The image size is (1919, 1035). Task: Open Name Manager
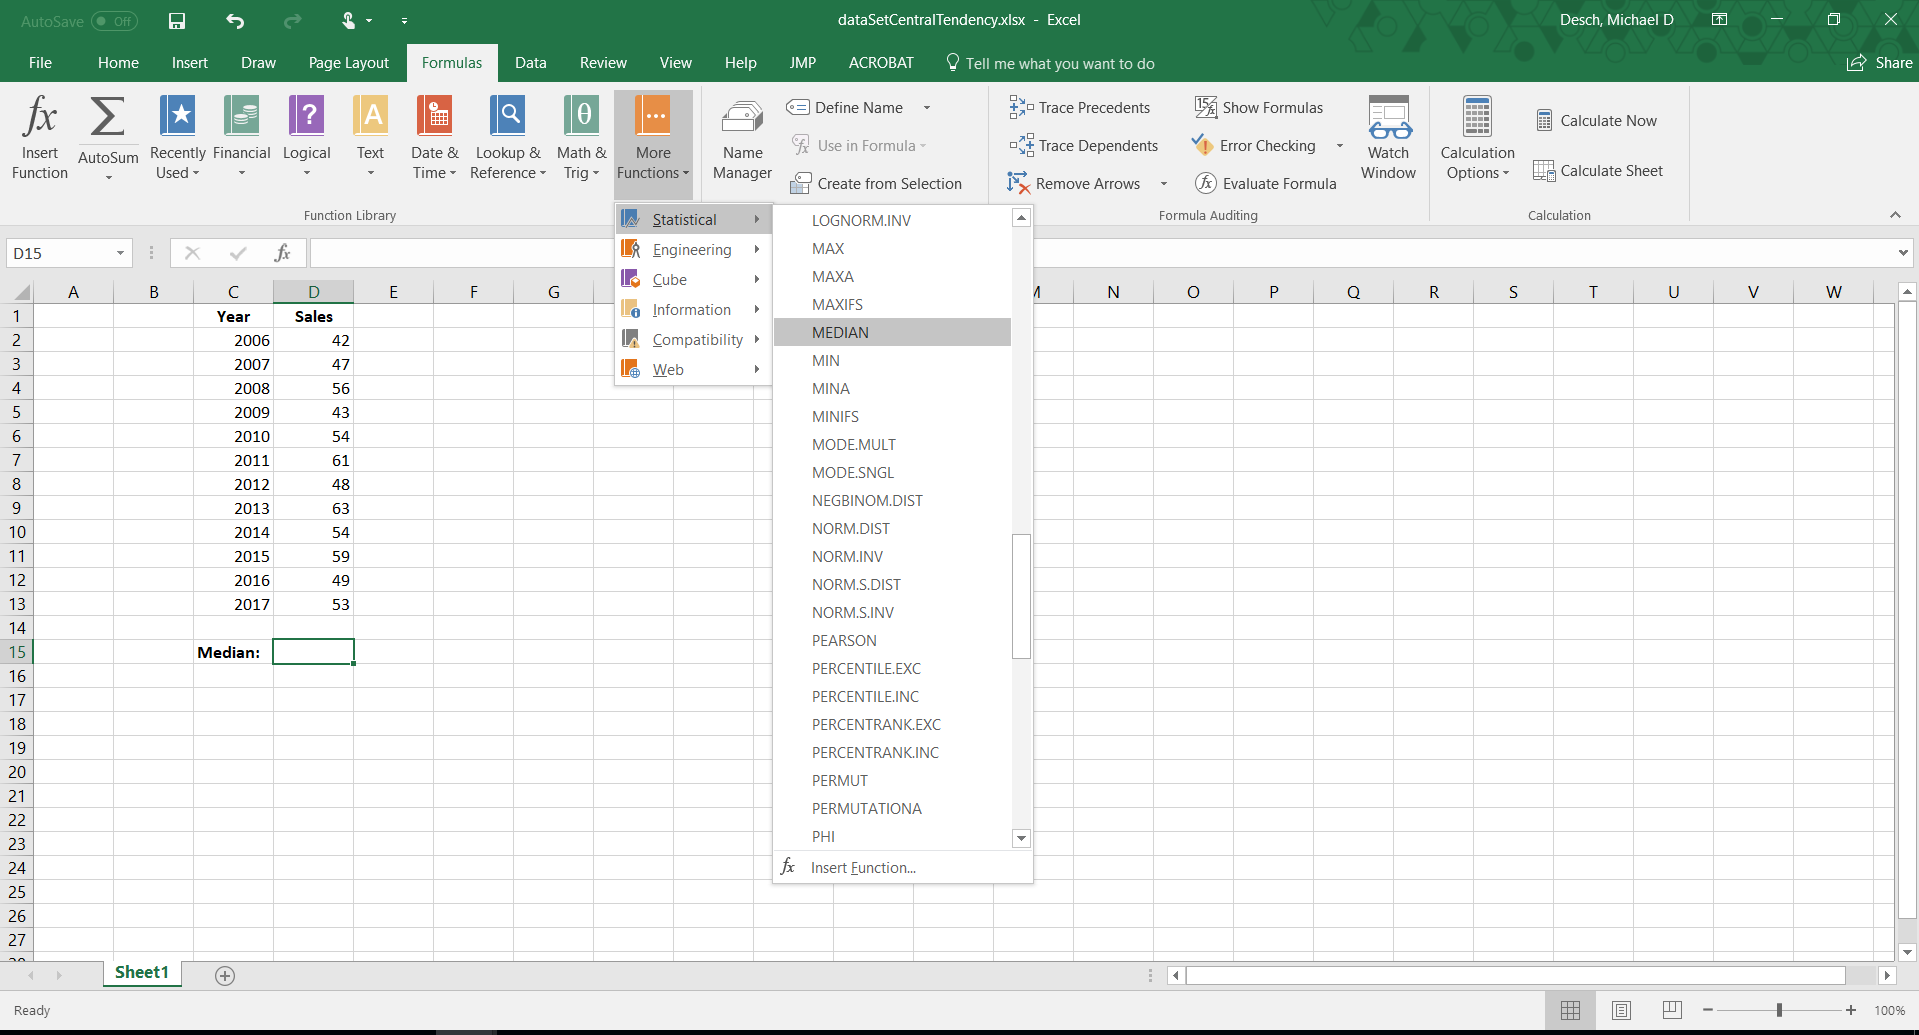coord(742,137)
